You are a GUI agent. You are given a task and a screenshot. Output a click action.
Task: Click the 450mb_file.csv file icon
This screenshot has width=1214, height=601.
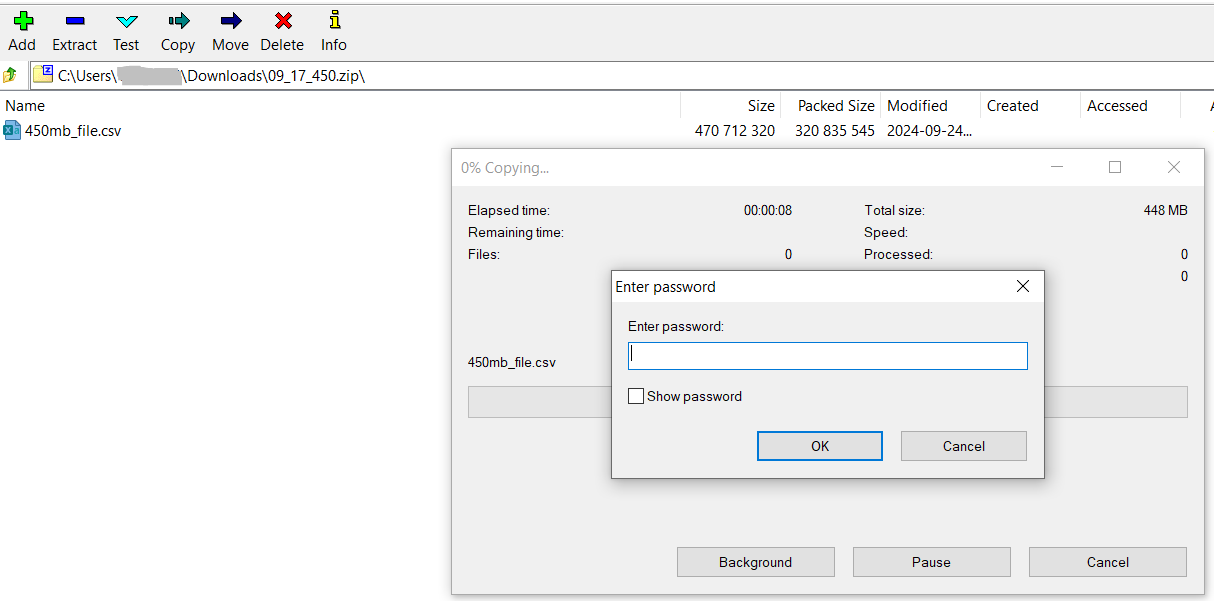point(12,130)
